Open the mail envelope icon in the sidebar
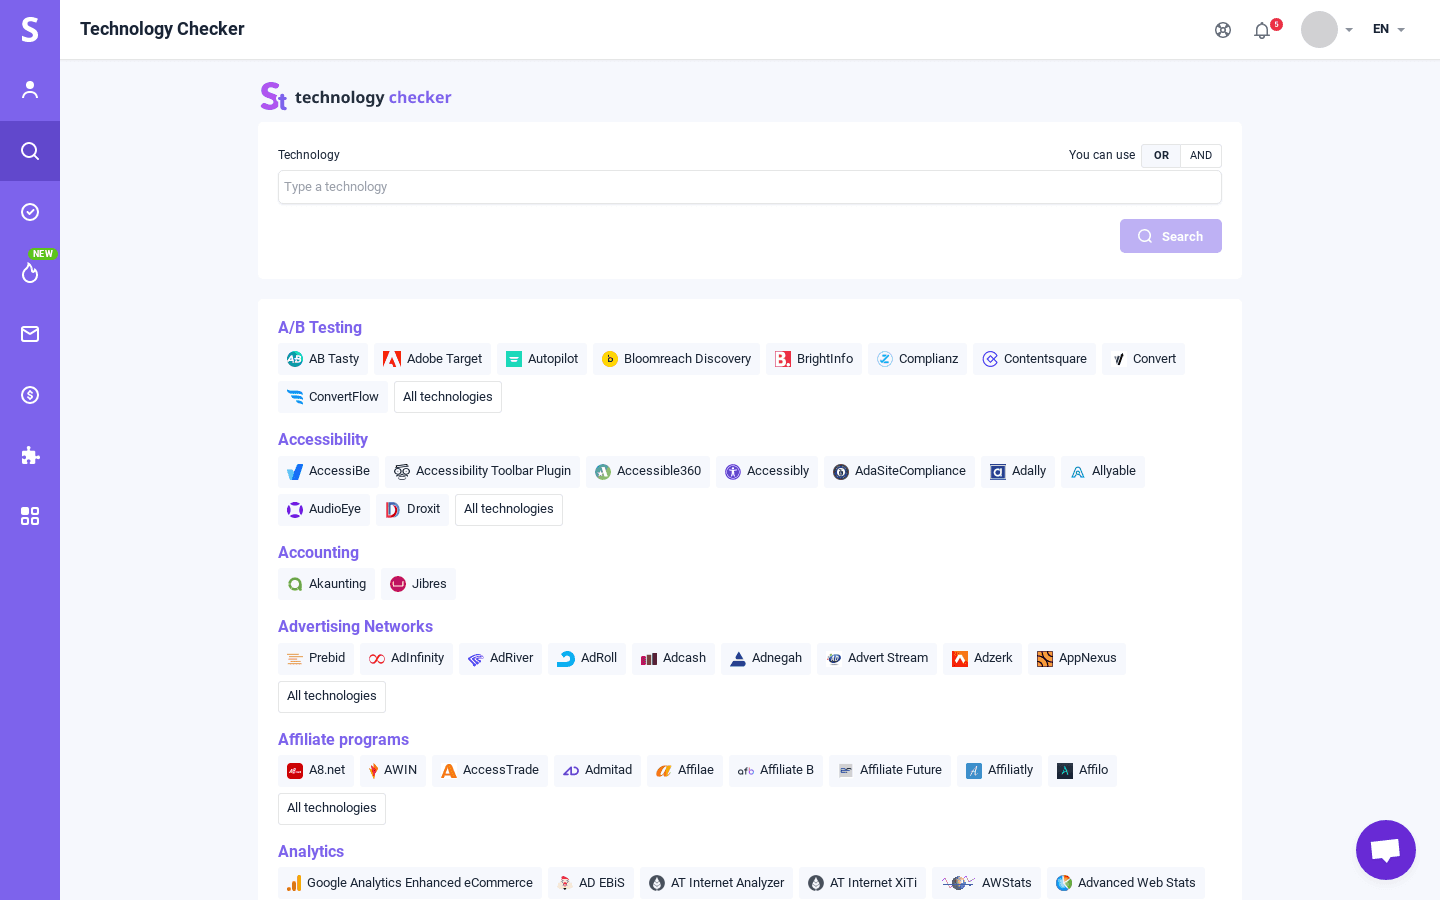Image resolution: width=1440 pixels, height=900 pixels. (30, 334)
